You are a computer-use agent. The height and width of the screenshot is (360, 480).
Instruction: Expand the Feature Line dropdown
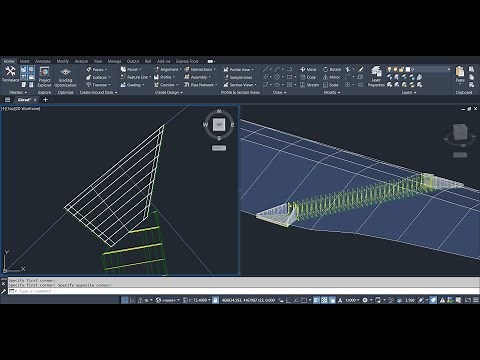(x=136, y=77)
